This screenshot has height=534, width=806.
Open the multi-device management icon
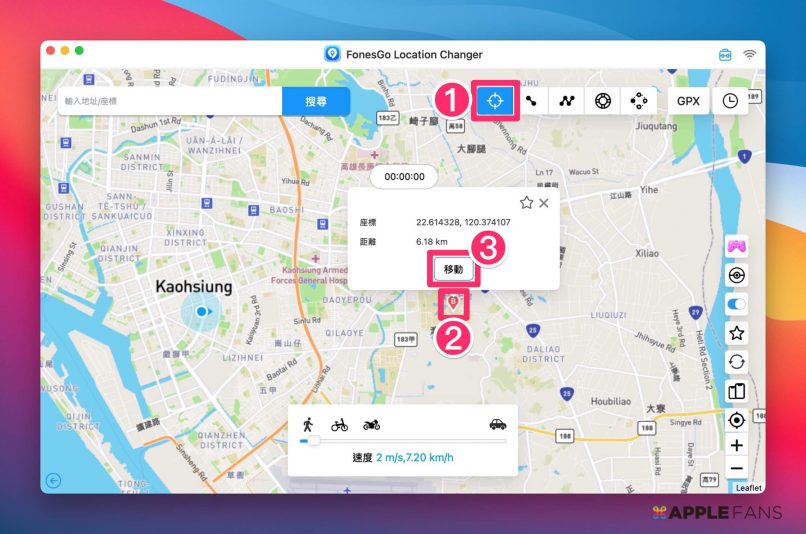737,391
